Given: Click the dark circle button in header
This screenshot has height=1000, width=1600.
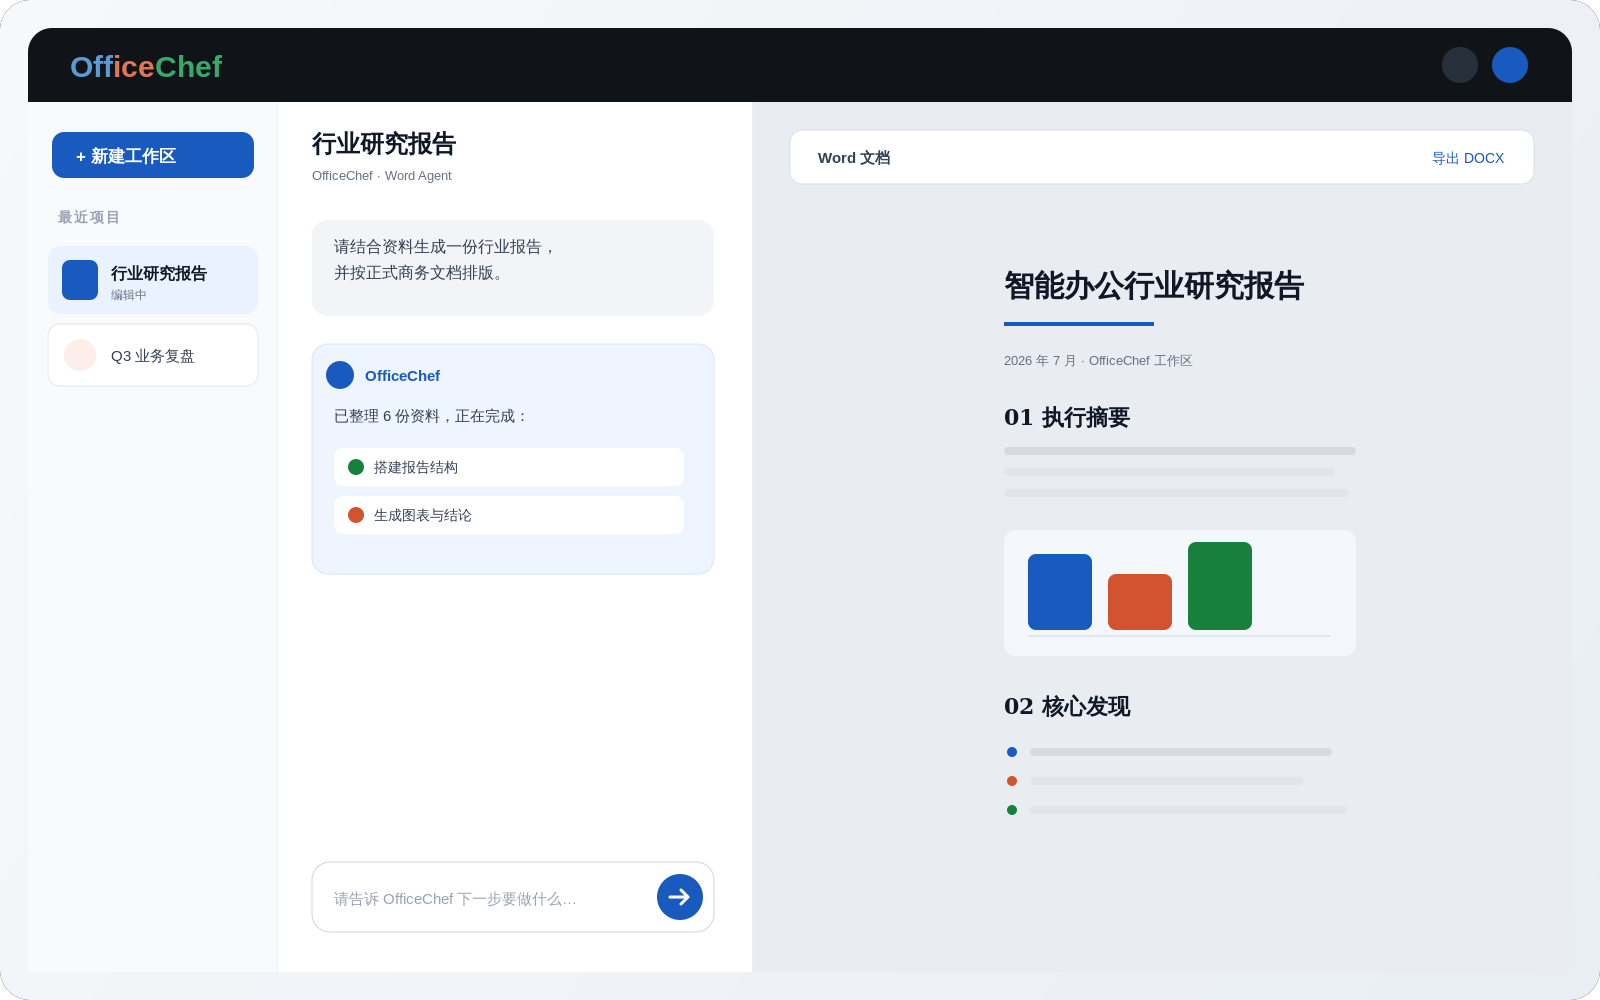Looking at the screenshot, I should 1460,65.
